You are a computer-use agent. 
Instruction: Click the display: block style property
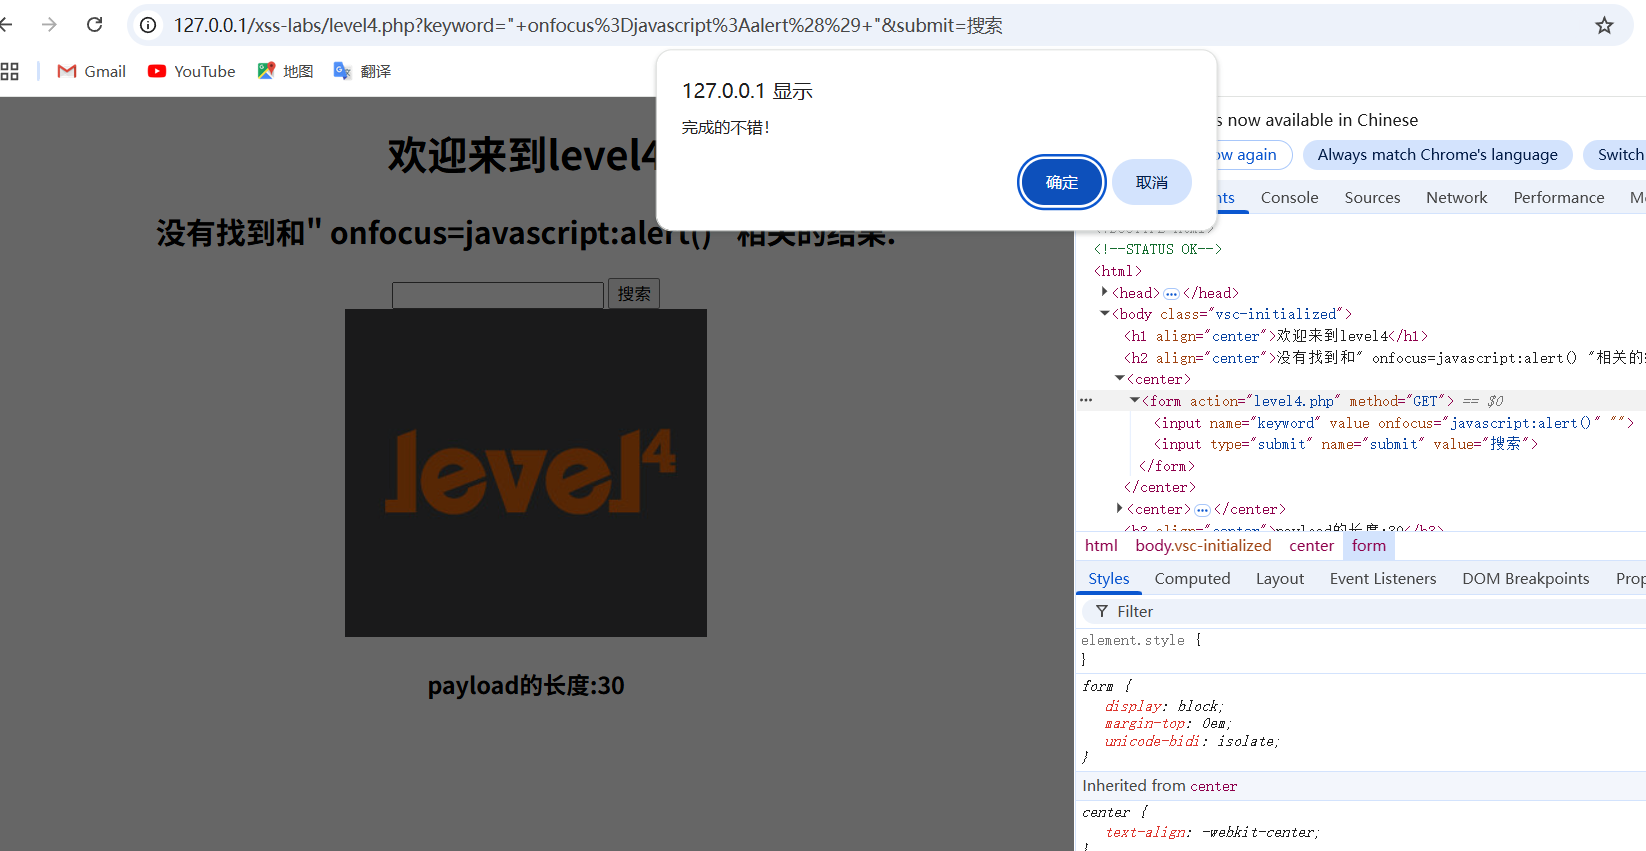[1164, 706]
